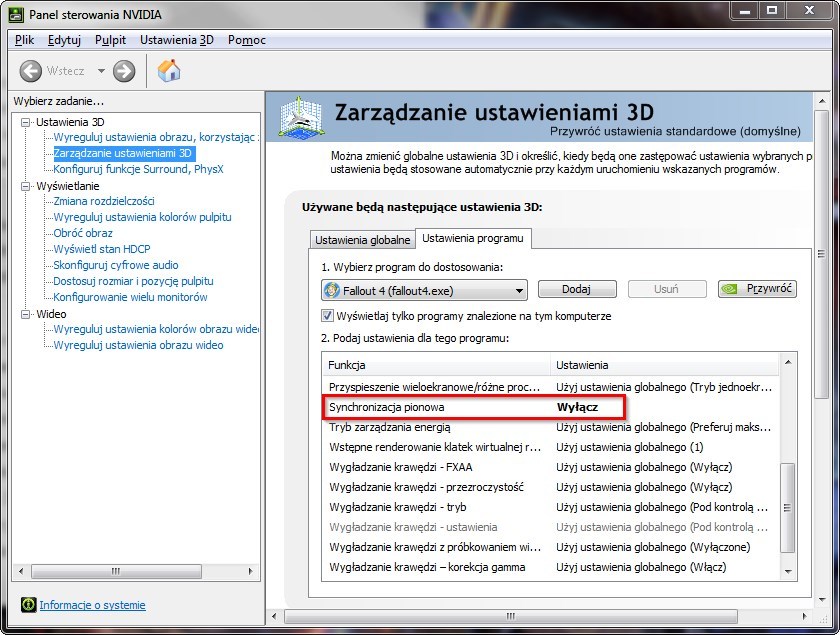Click task tree scroll left arrow
Screen dimensions: 840x635
(21, 571)
